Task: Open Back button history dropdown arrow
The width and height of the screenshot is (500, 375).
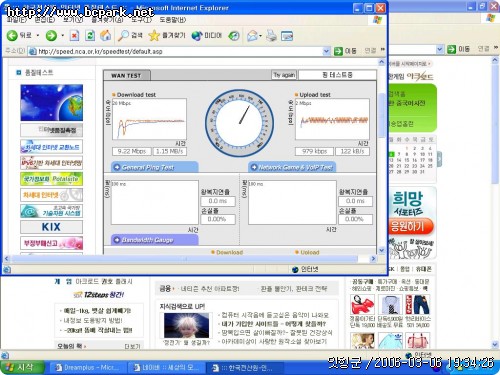Action: pyautogui.click(x=38, y=35)
